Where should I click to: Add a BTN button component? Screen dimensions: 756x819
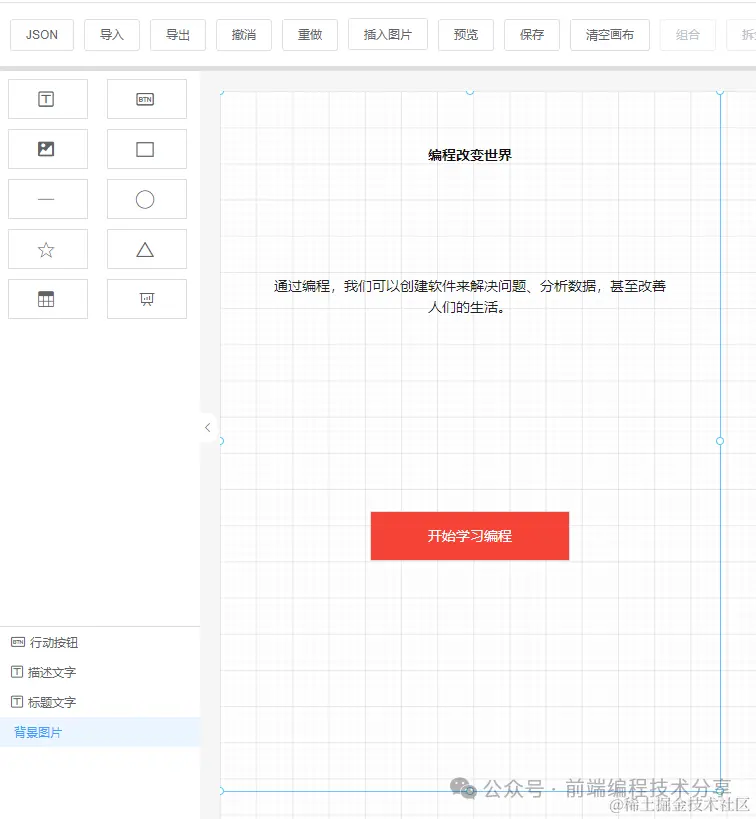click(x=147, y=99)
